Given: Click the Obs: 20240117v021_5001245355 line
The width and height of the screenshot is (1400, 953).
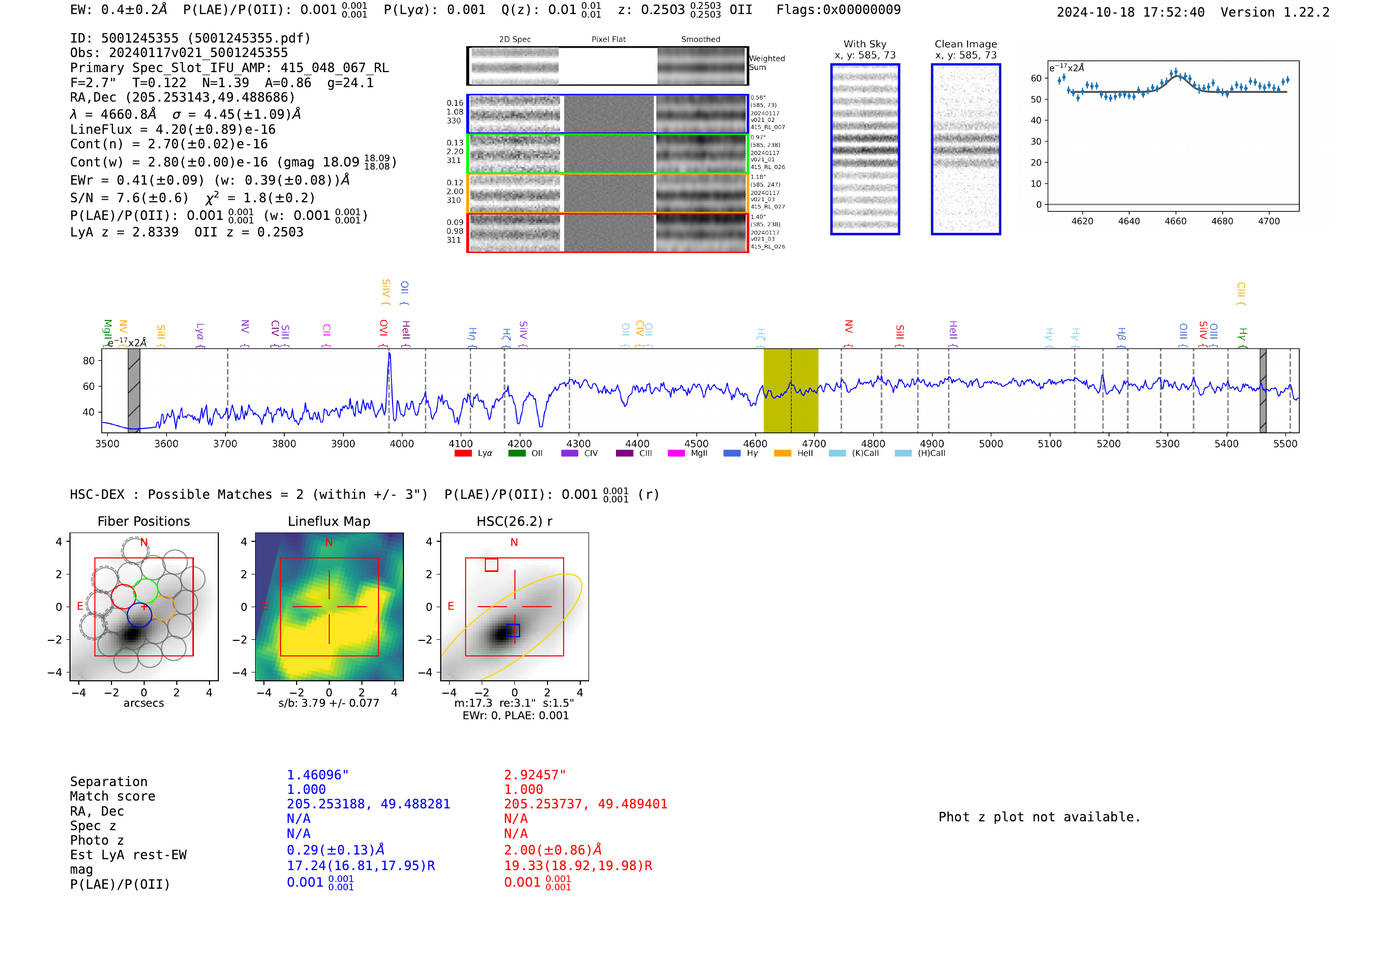Looking at the screenshot, I should 179,53.
